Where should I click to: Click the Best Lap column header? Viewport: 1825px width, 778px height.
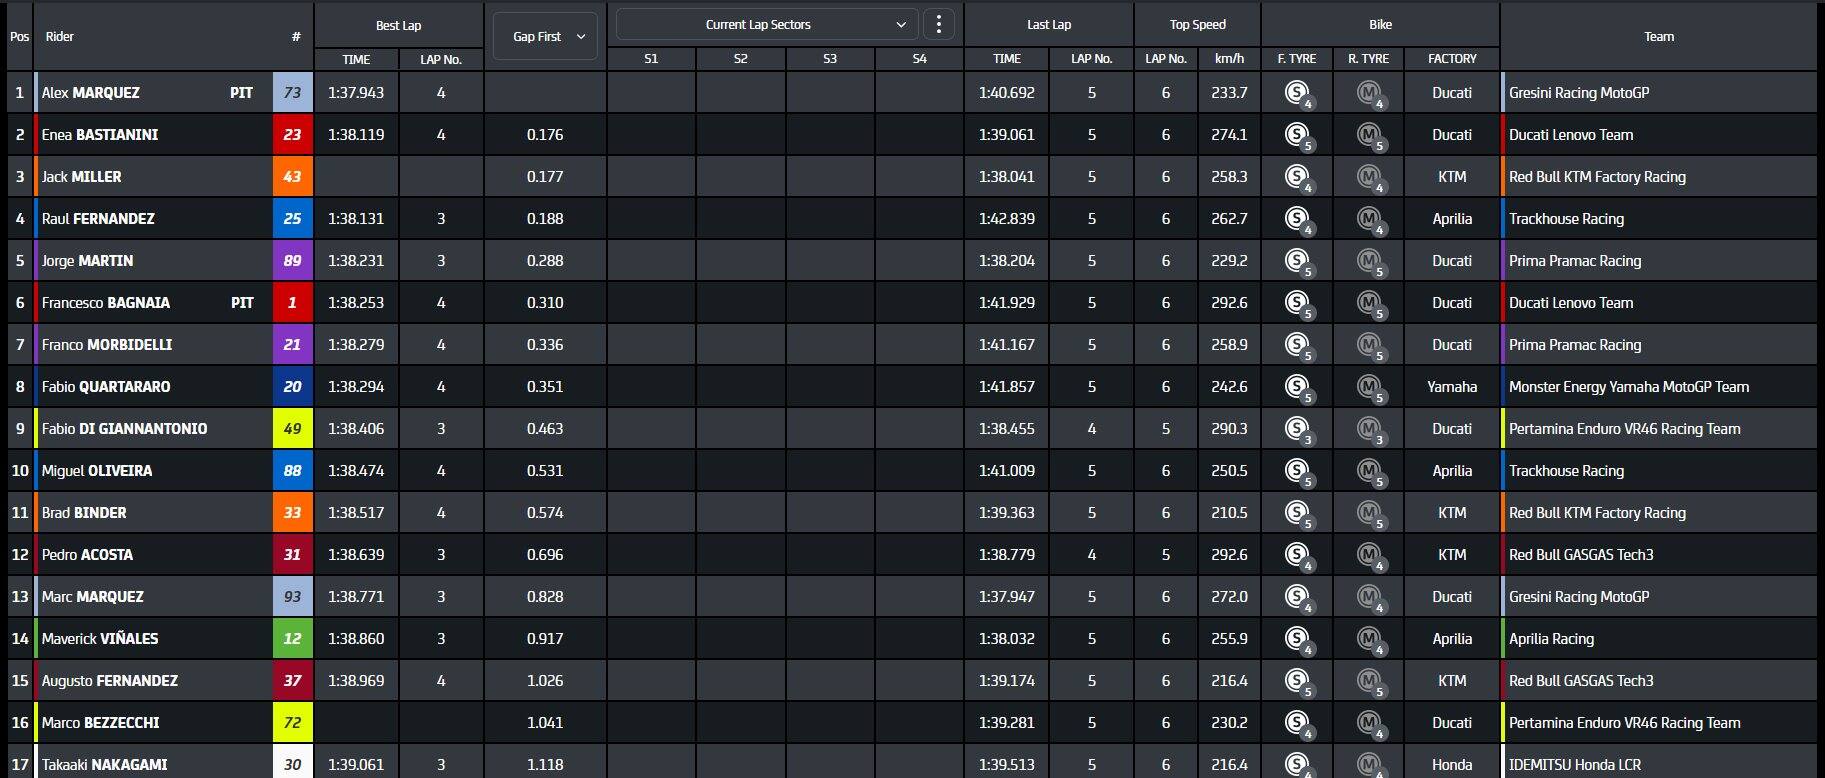(x=398, y=25)
